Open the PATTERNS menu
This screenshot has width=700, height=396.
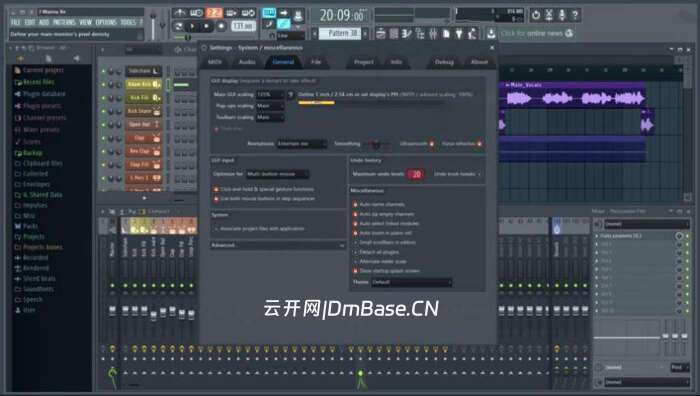64,22
